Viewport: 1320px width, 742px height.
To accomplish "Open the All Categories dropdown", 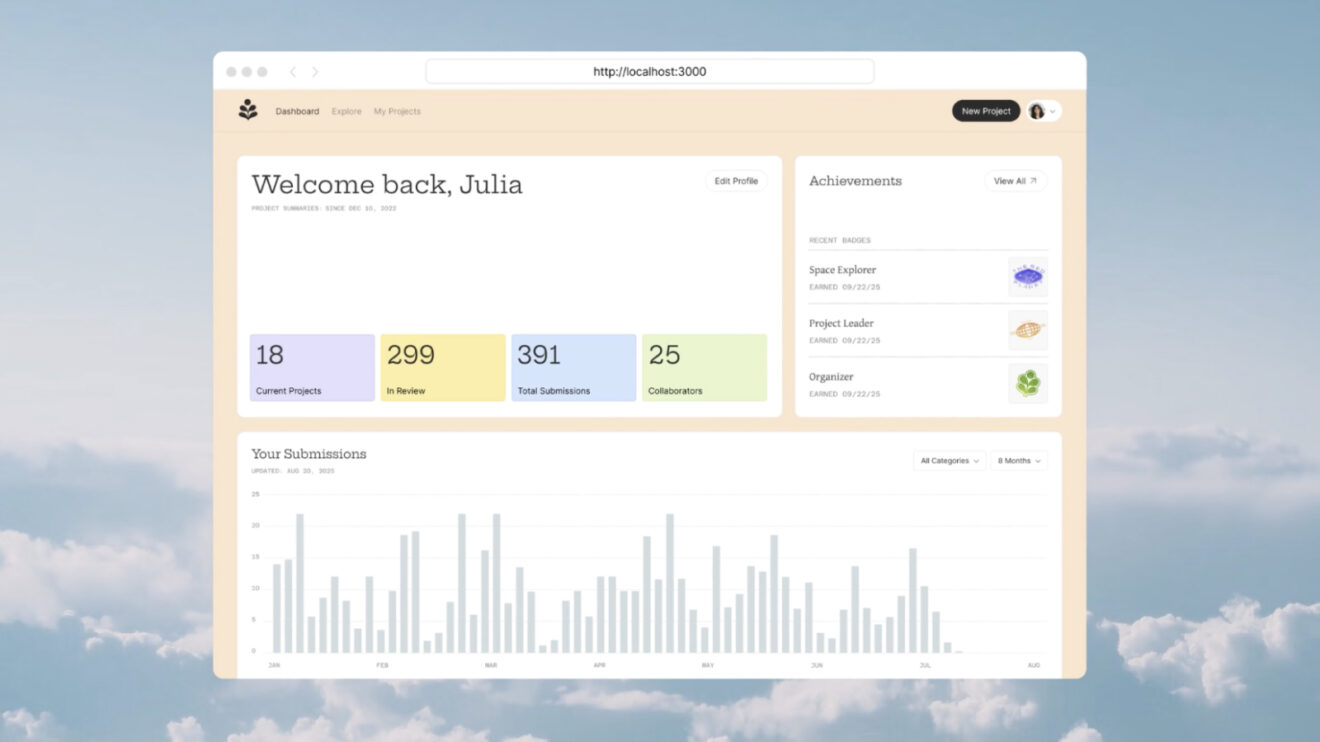I will [x=948, y=460].
